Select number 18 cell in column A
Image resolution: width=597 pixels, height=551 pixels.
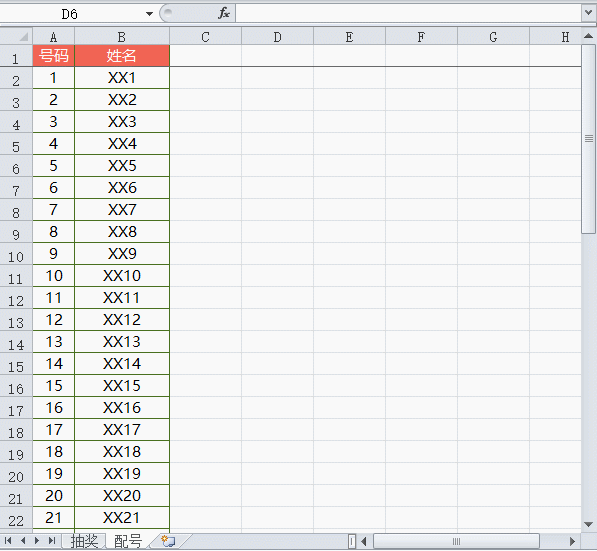click(x=54, y=452)
